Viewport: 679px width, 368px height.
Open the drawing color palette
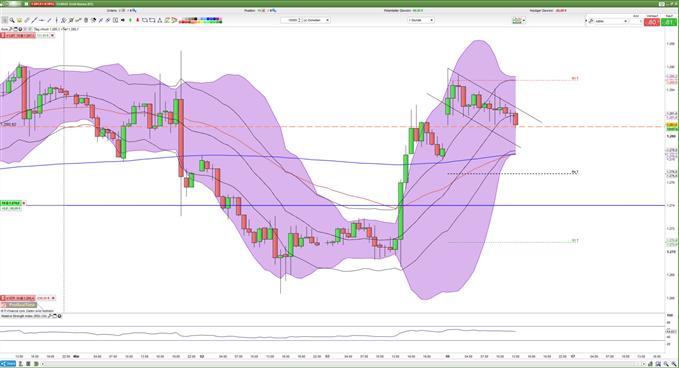tap(200, 20)
